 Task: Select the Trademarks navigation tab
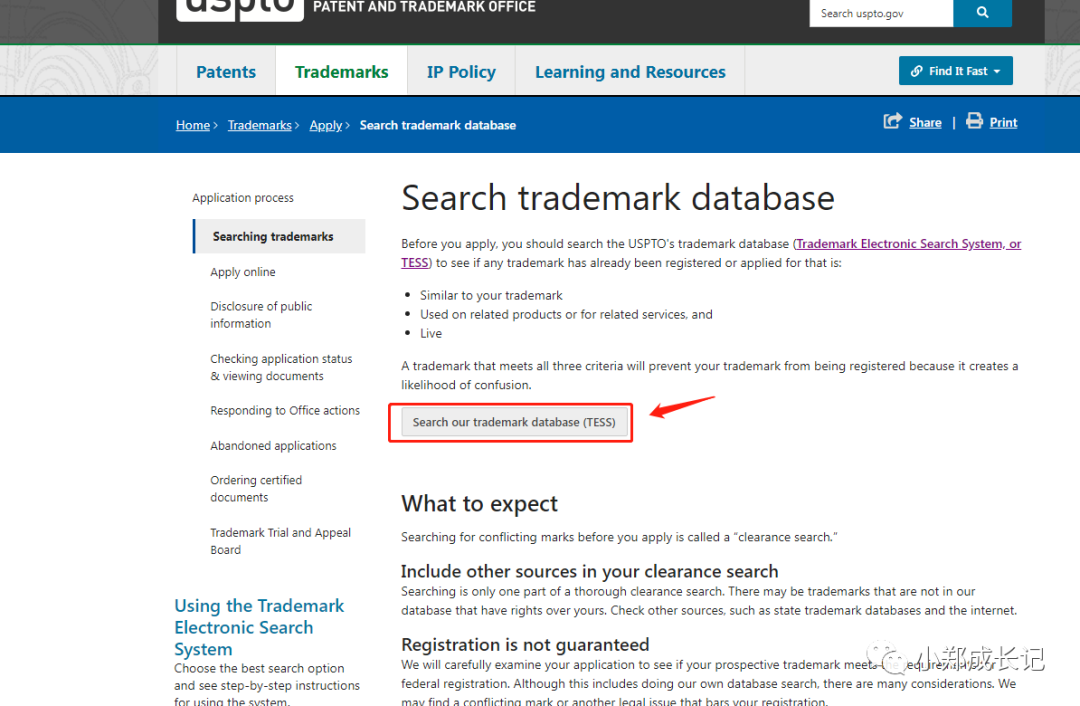tap(341, 72)
